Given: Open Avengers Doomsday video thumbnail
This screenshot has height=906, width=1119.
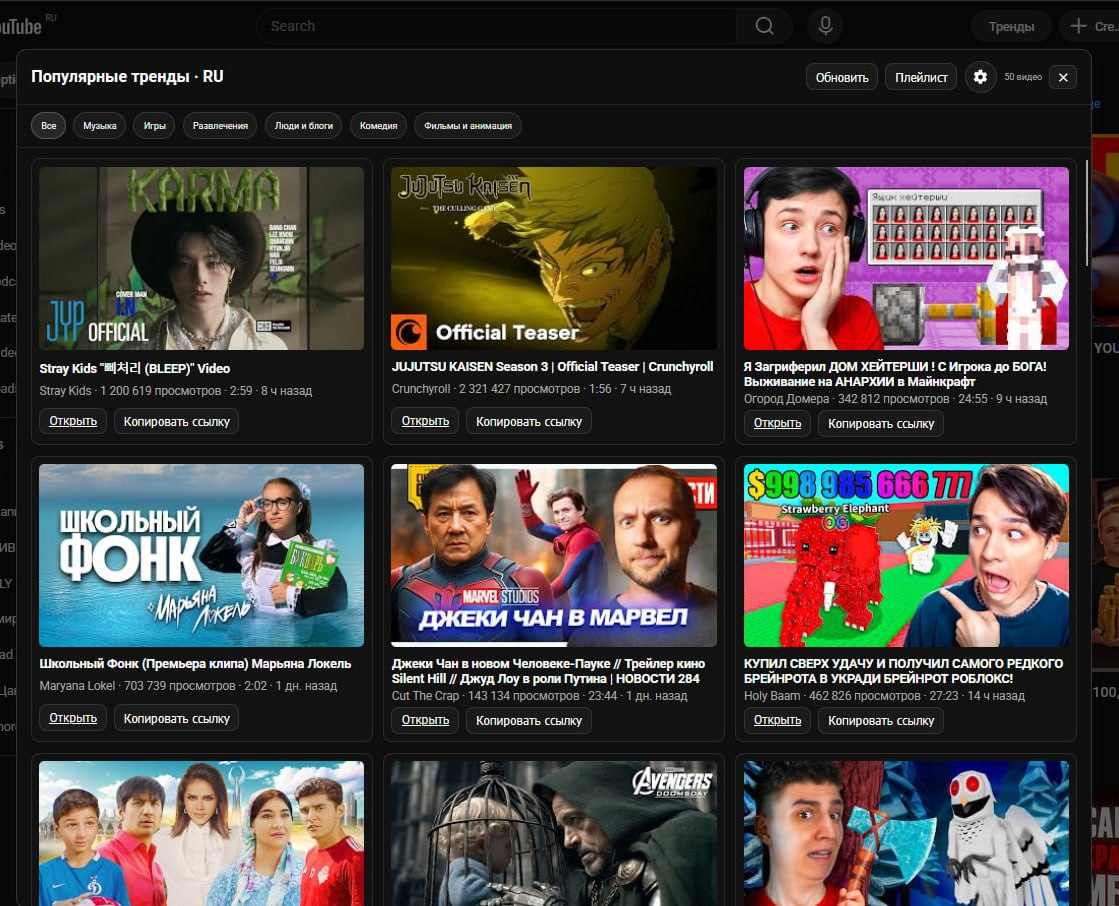Looking at the screenshot, I should click(554, 833).
